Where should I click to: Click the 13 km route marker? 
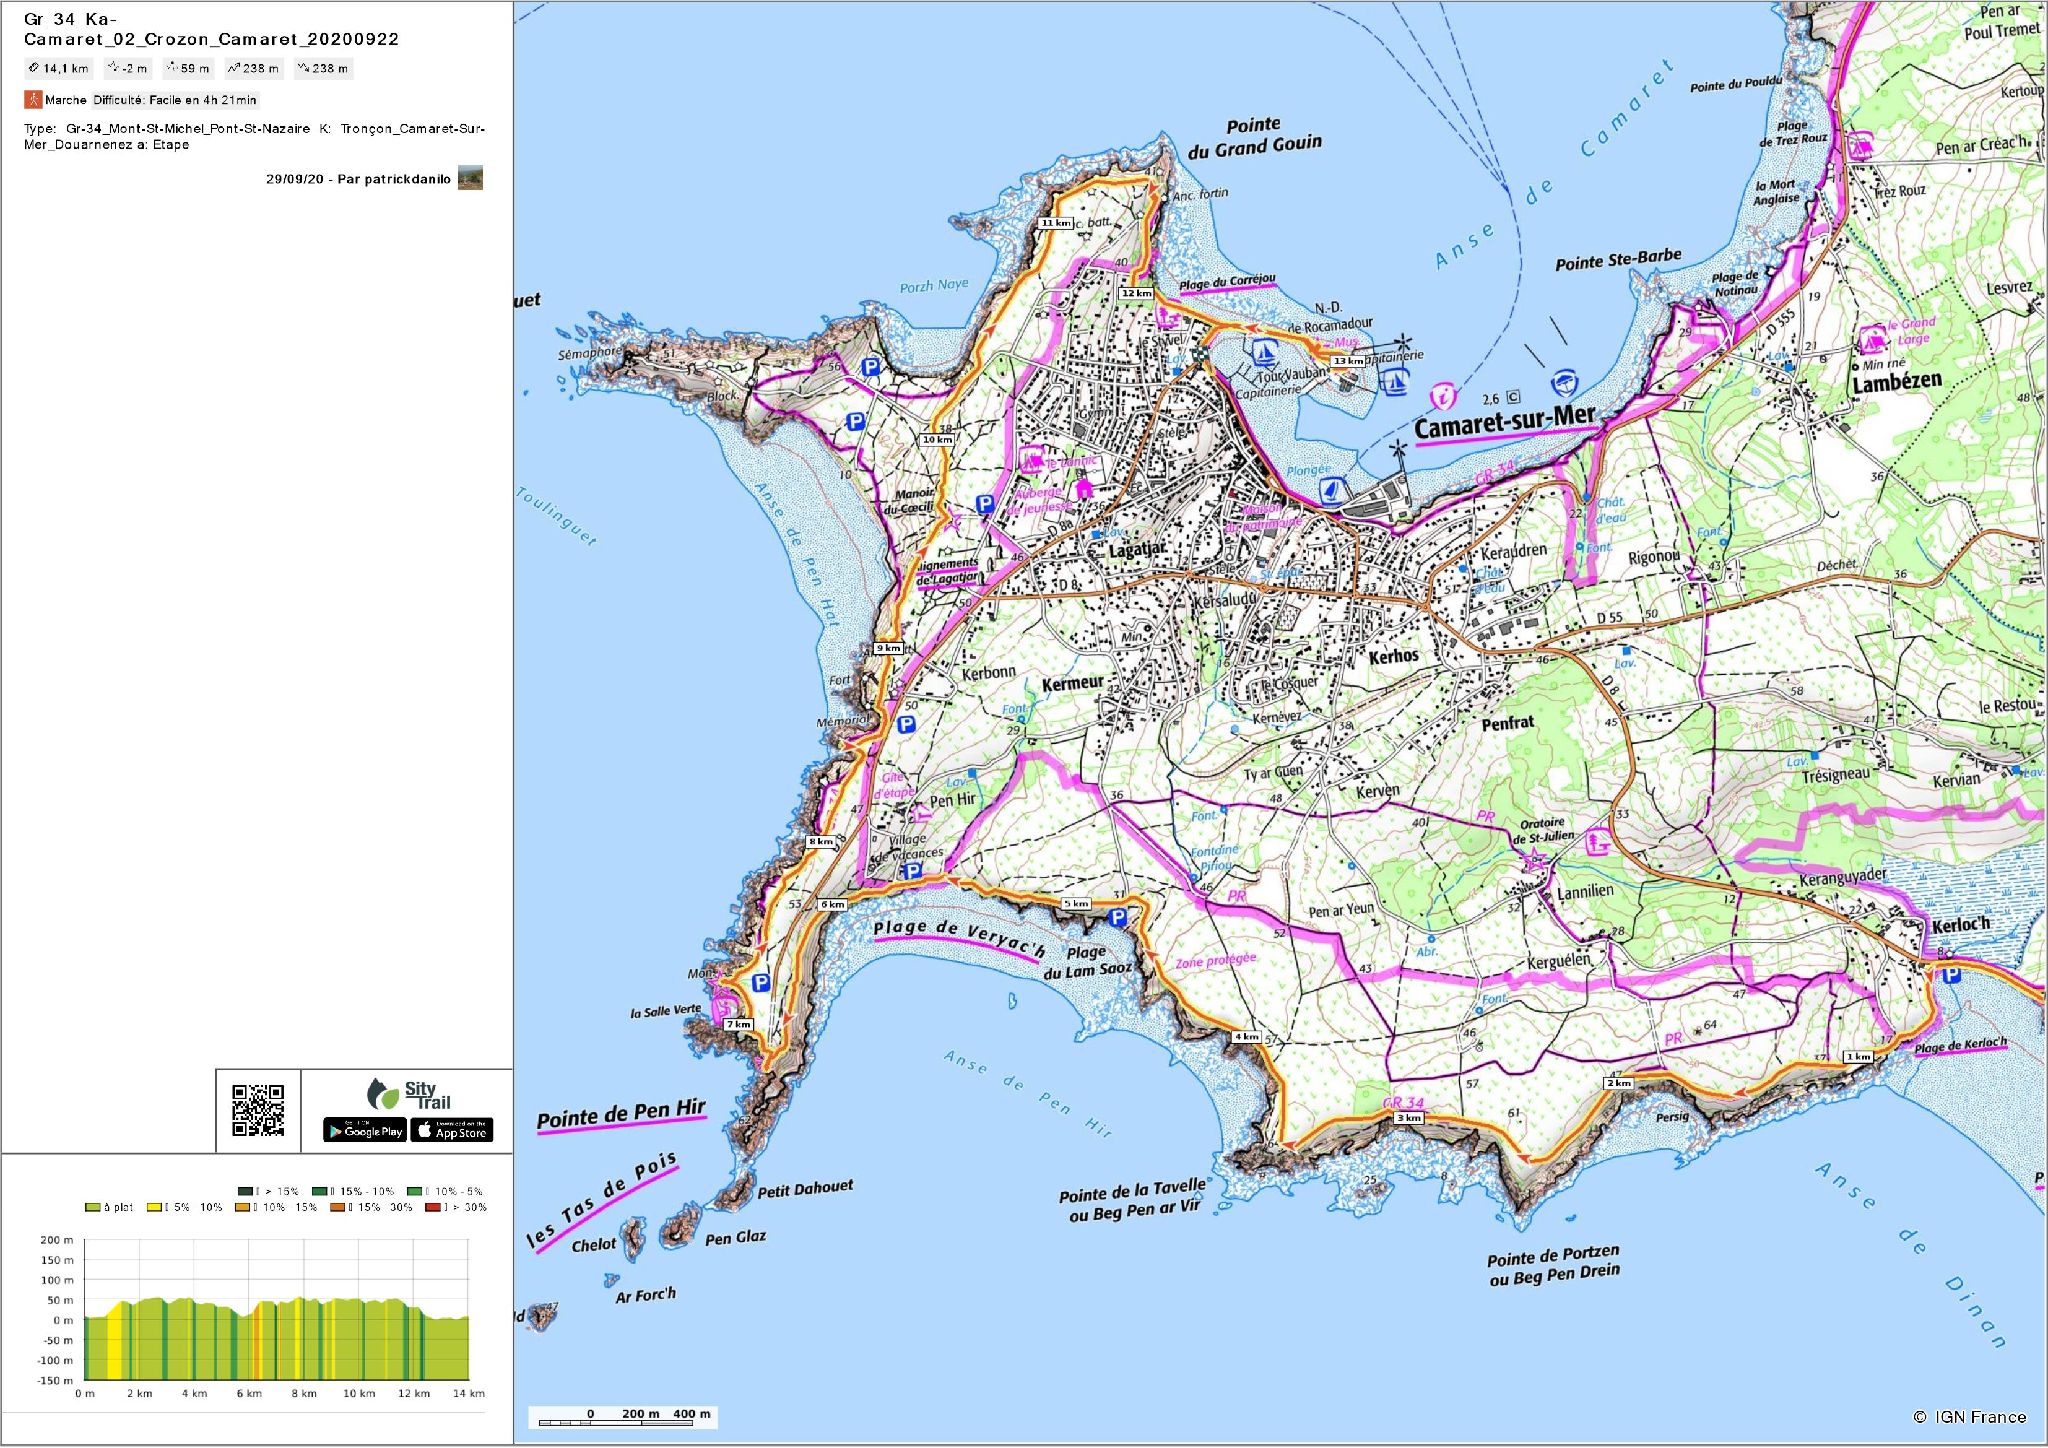1347,361
